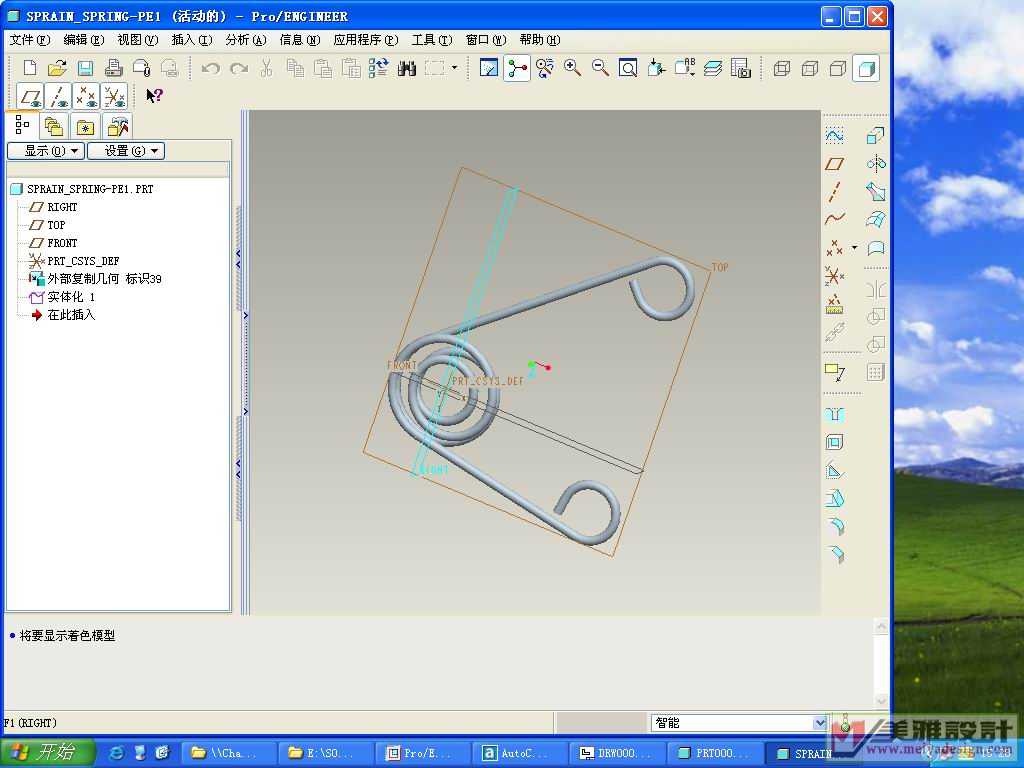
Task: Toggle coordinate systems display
Action: click(x=114, y=97)
